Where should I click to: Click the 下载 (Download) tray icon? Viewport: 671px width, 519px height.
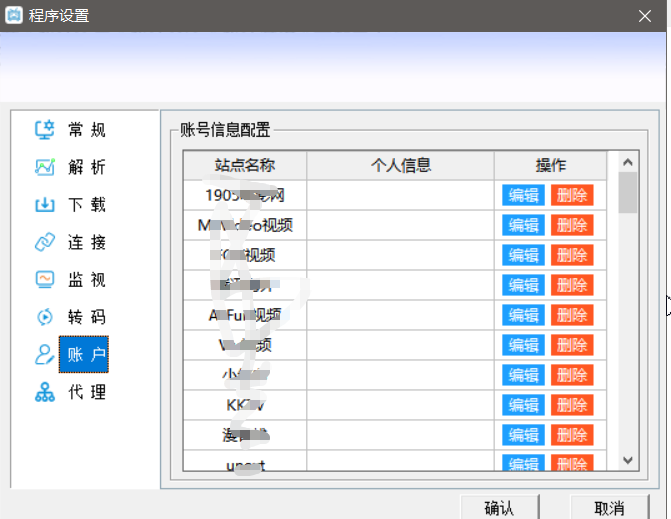point(45,205)
